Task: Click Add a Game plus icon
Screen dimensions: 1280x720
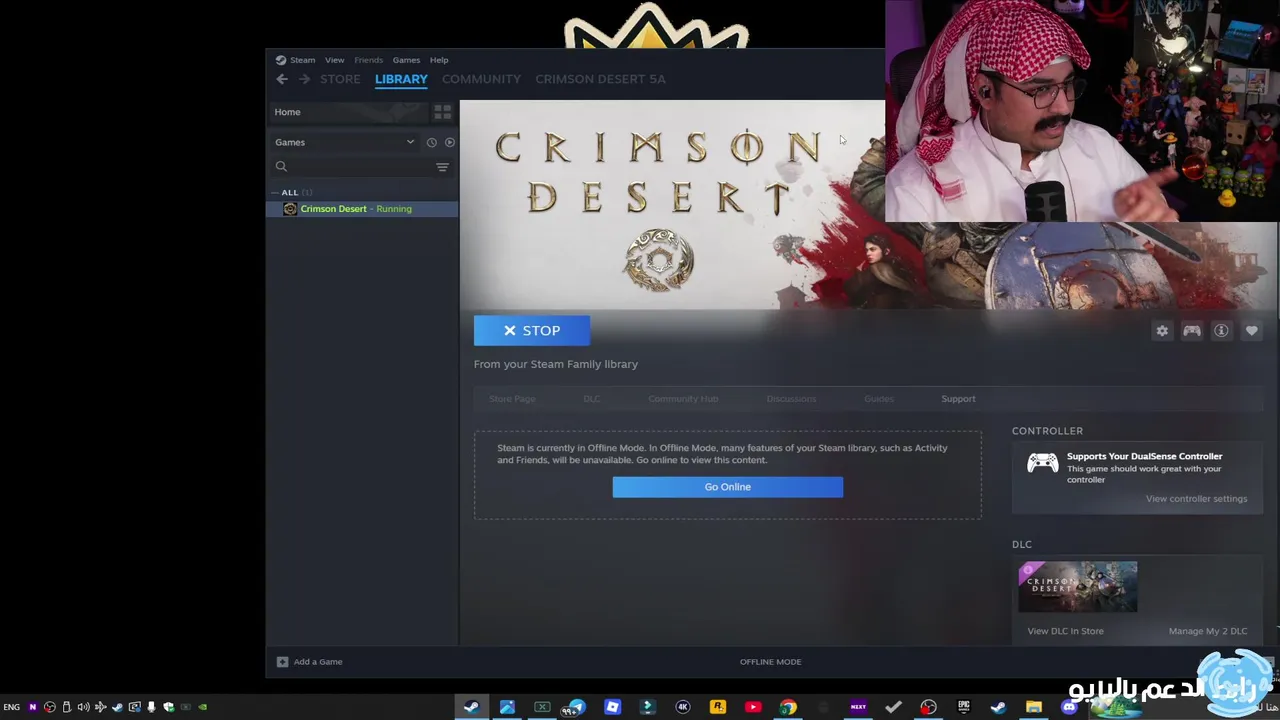Action: point(282,662)
